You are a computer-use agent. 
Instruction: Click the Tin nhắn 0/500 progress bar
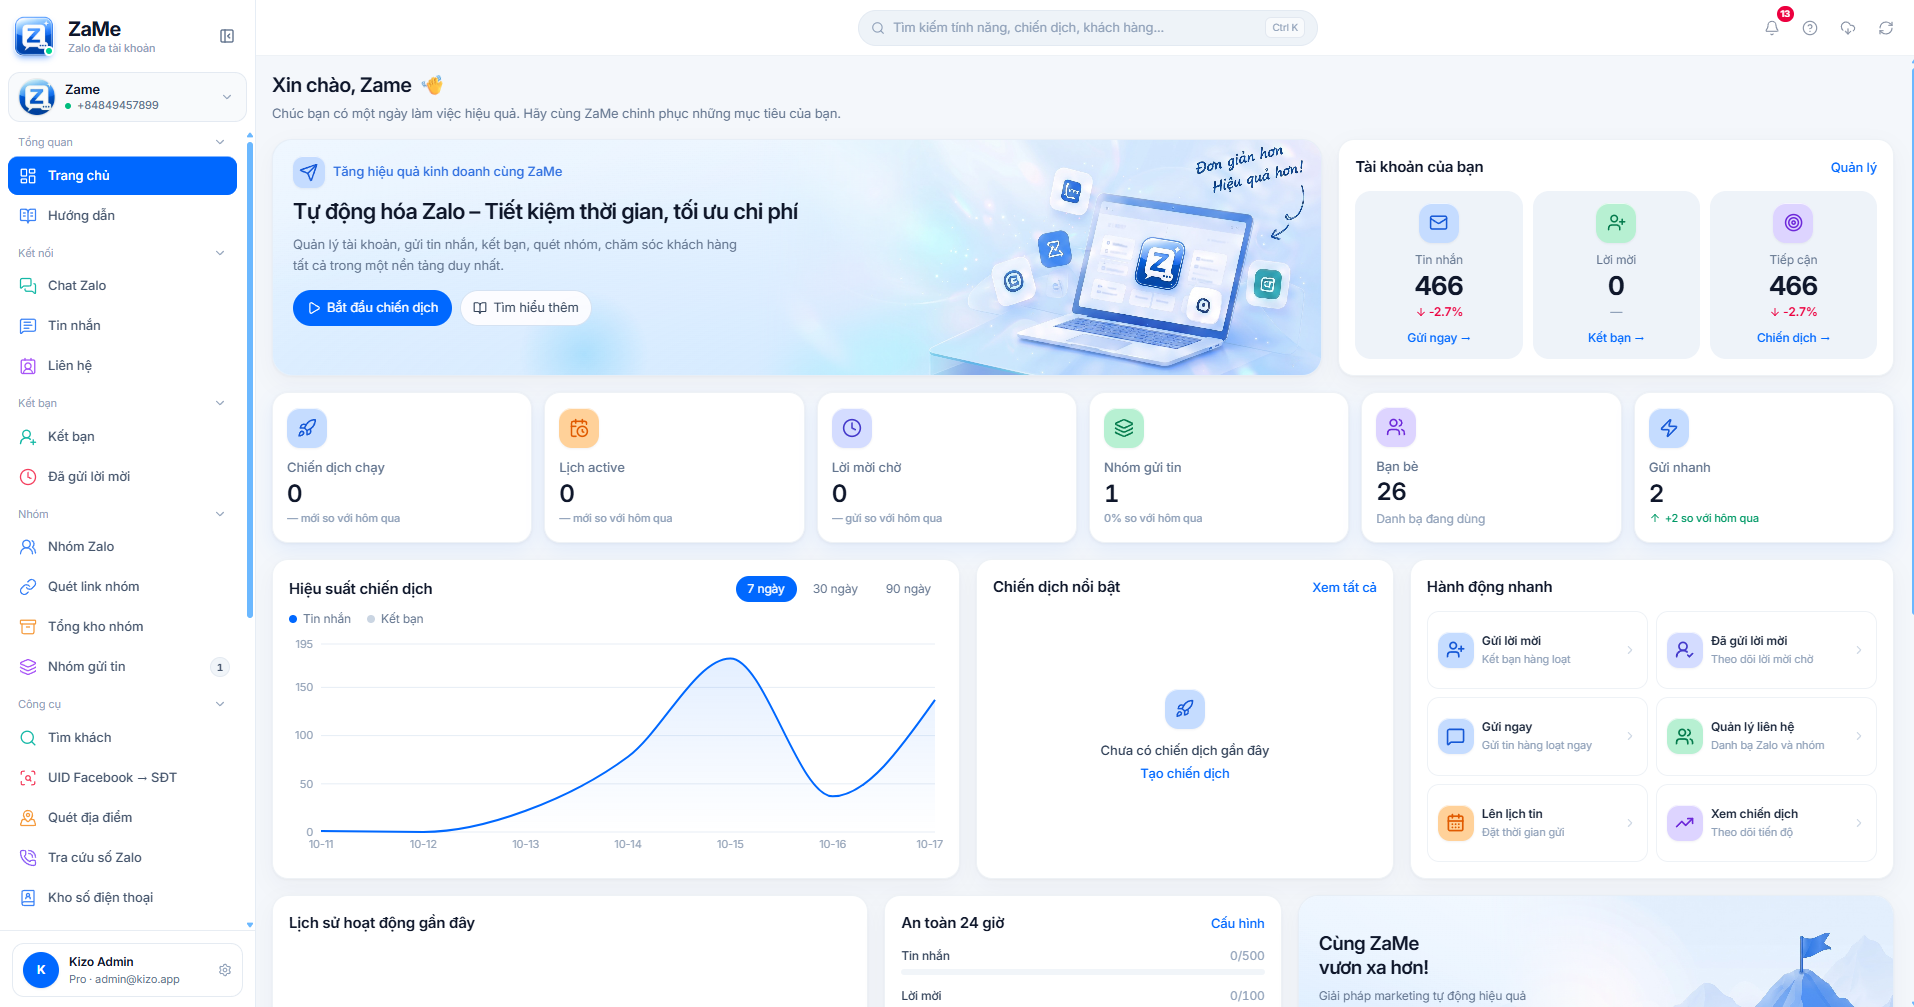pyautogui.click(x=1082, y=972)
